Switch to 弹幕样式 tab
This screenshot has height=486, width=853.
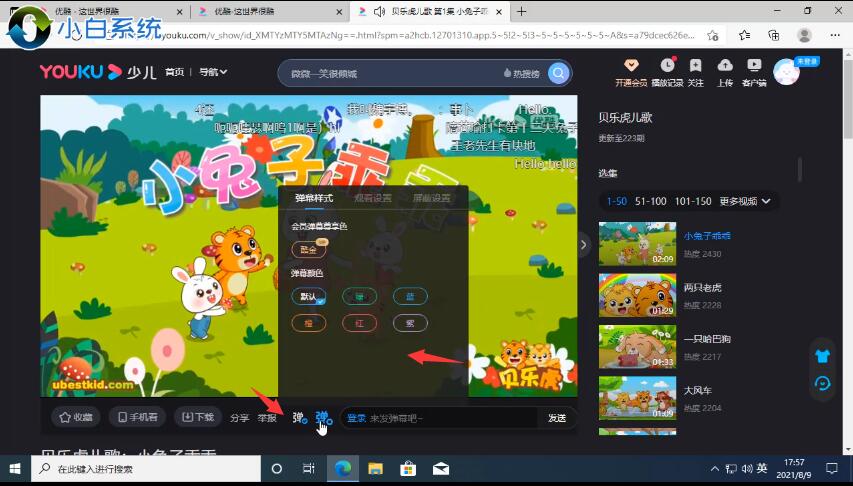pos(314,198)
